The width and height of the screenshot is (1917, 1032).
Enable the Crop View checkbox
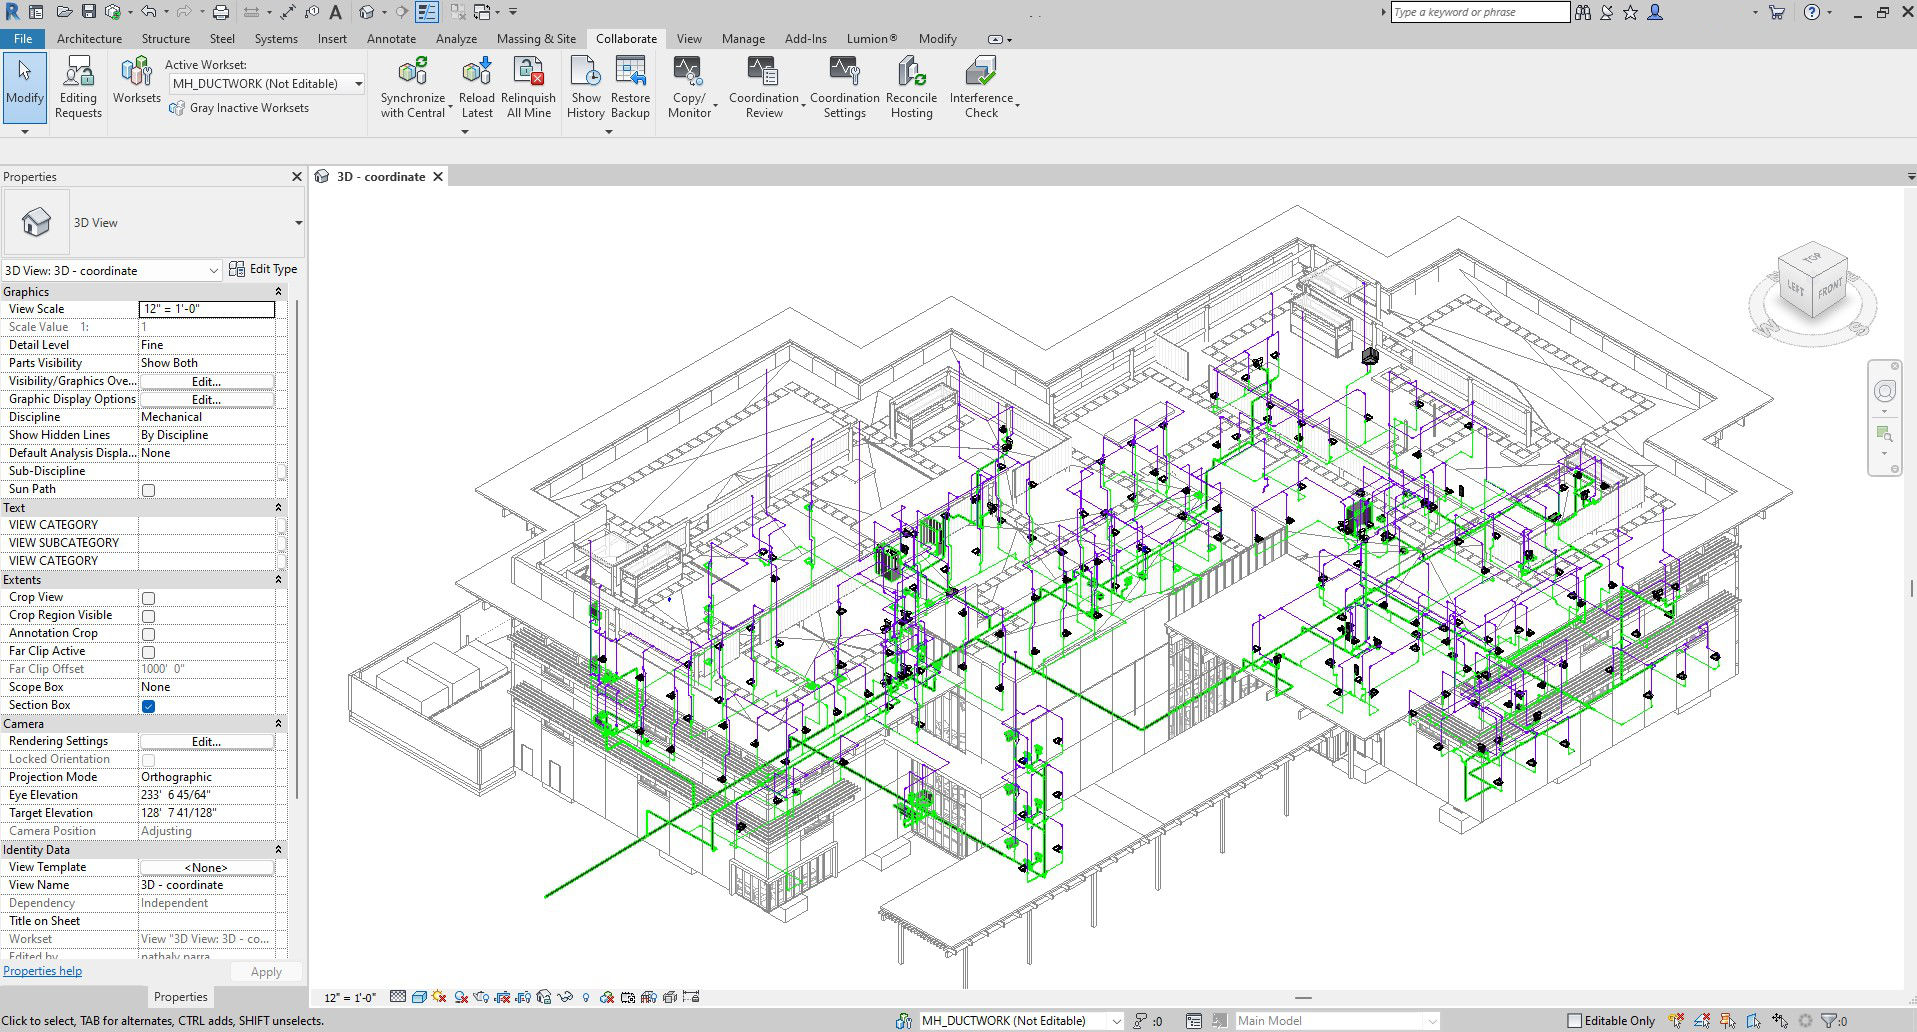148,598
